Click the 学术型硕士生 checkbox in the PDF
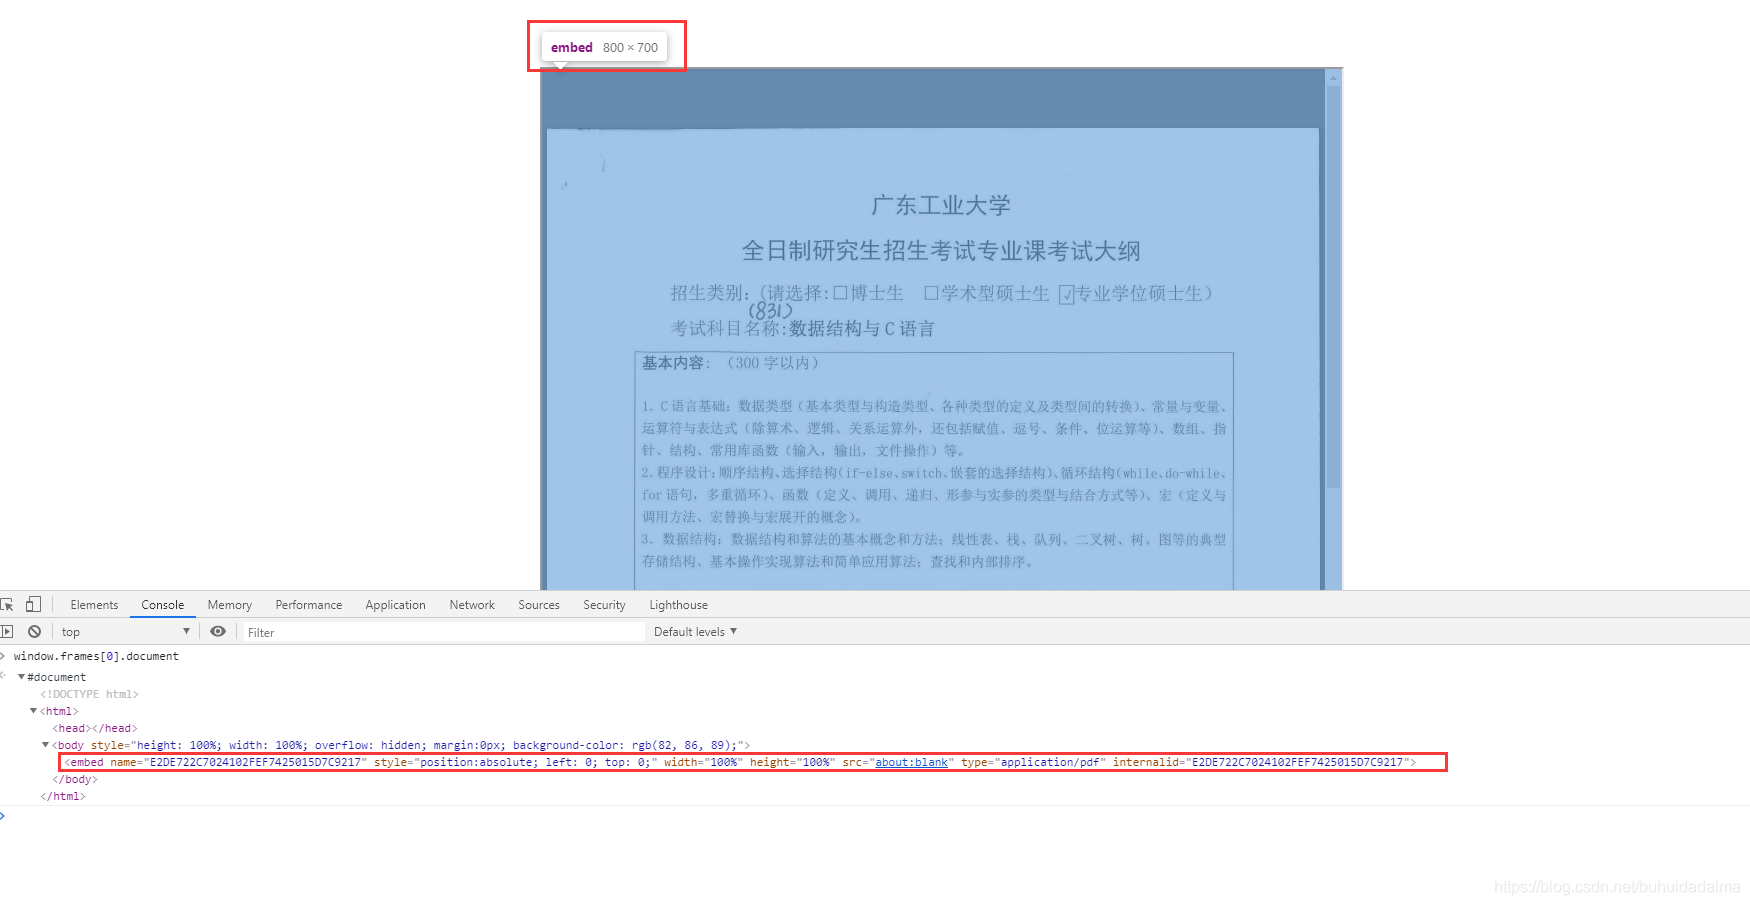Image resolution: width=1750 pixels, height=905 pixels. [x=931, y=293]
